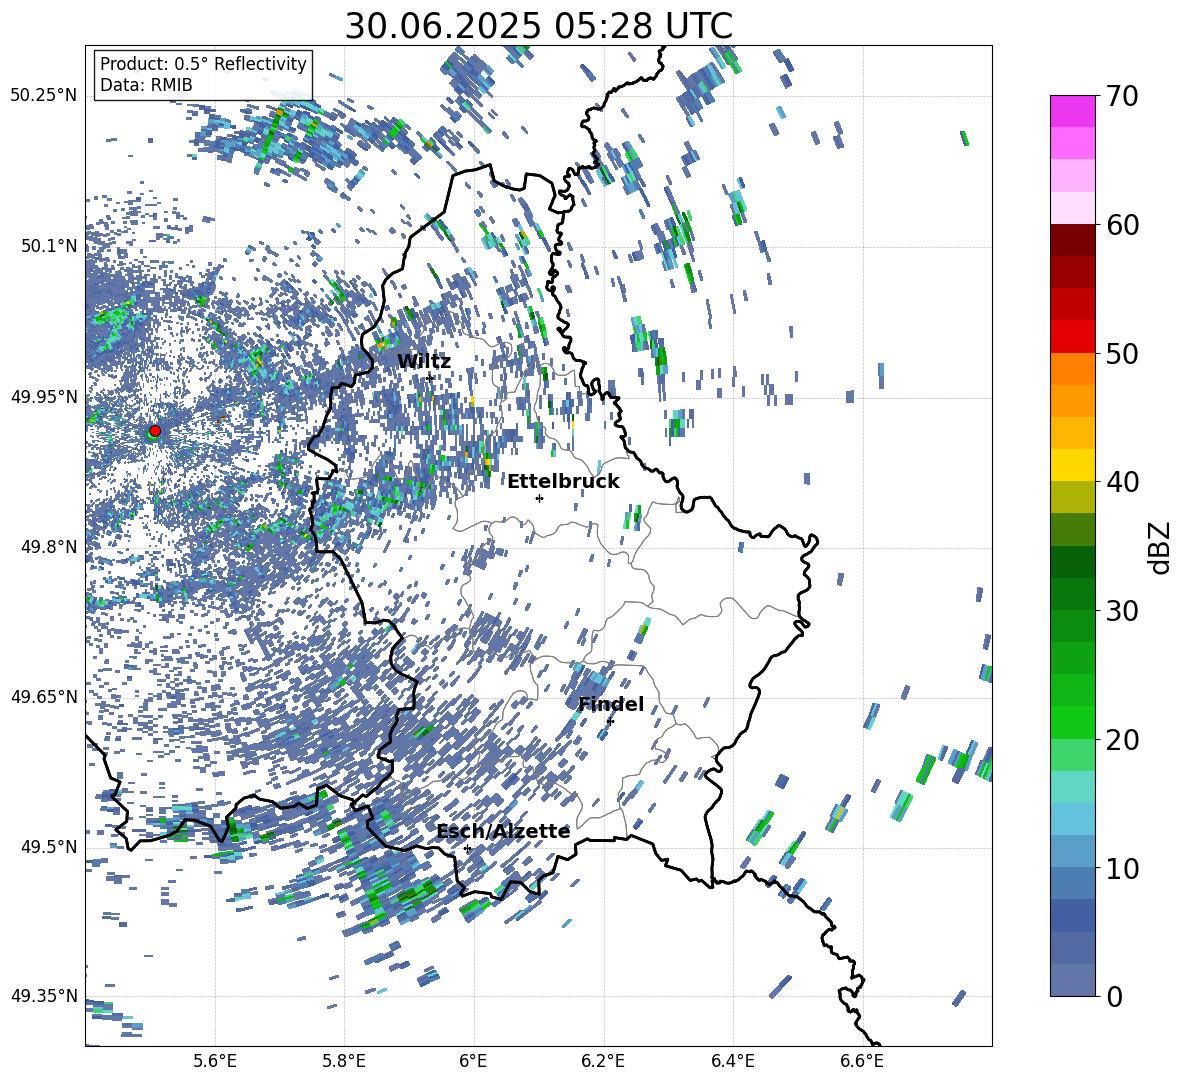1184x1081 pixels.
Task: Click the Wiltz city label
Action: (x=424, y=362)
